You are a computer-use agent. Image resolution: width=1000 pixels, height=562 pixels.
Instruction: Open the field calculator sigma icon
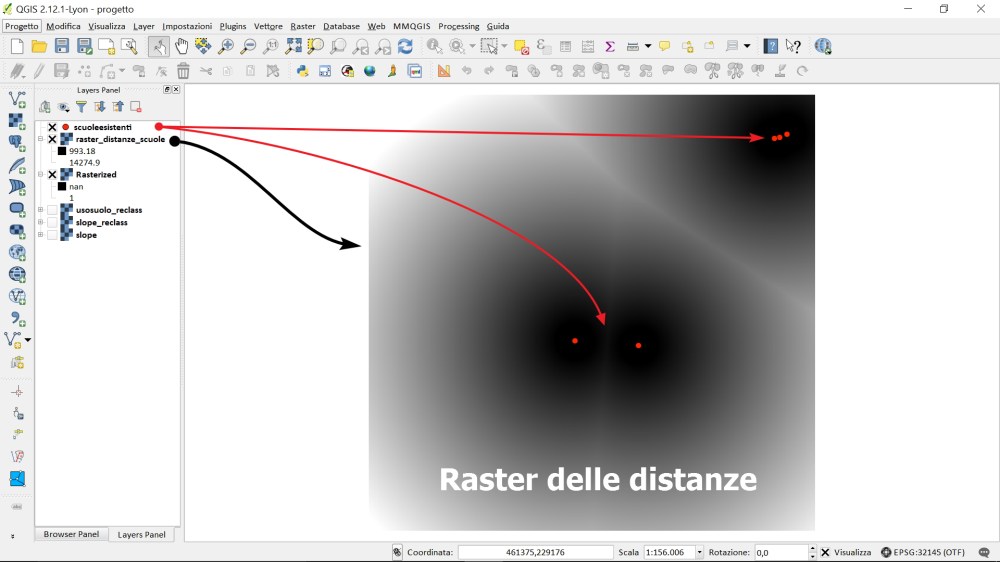pos(610,46)
